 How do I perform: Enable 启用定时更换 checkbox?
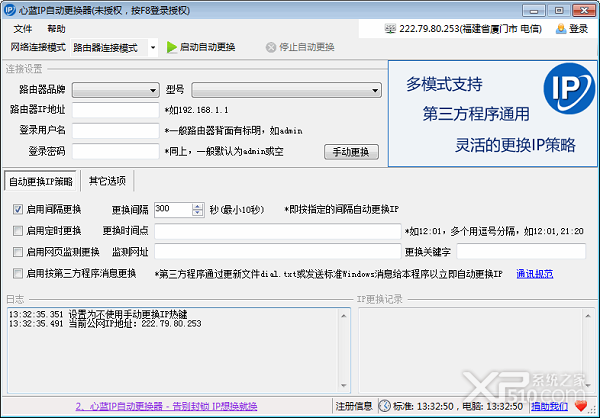[18, 231]
